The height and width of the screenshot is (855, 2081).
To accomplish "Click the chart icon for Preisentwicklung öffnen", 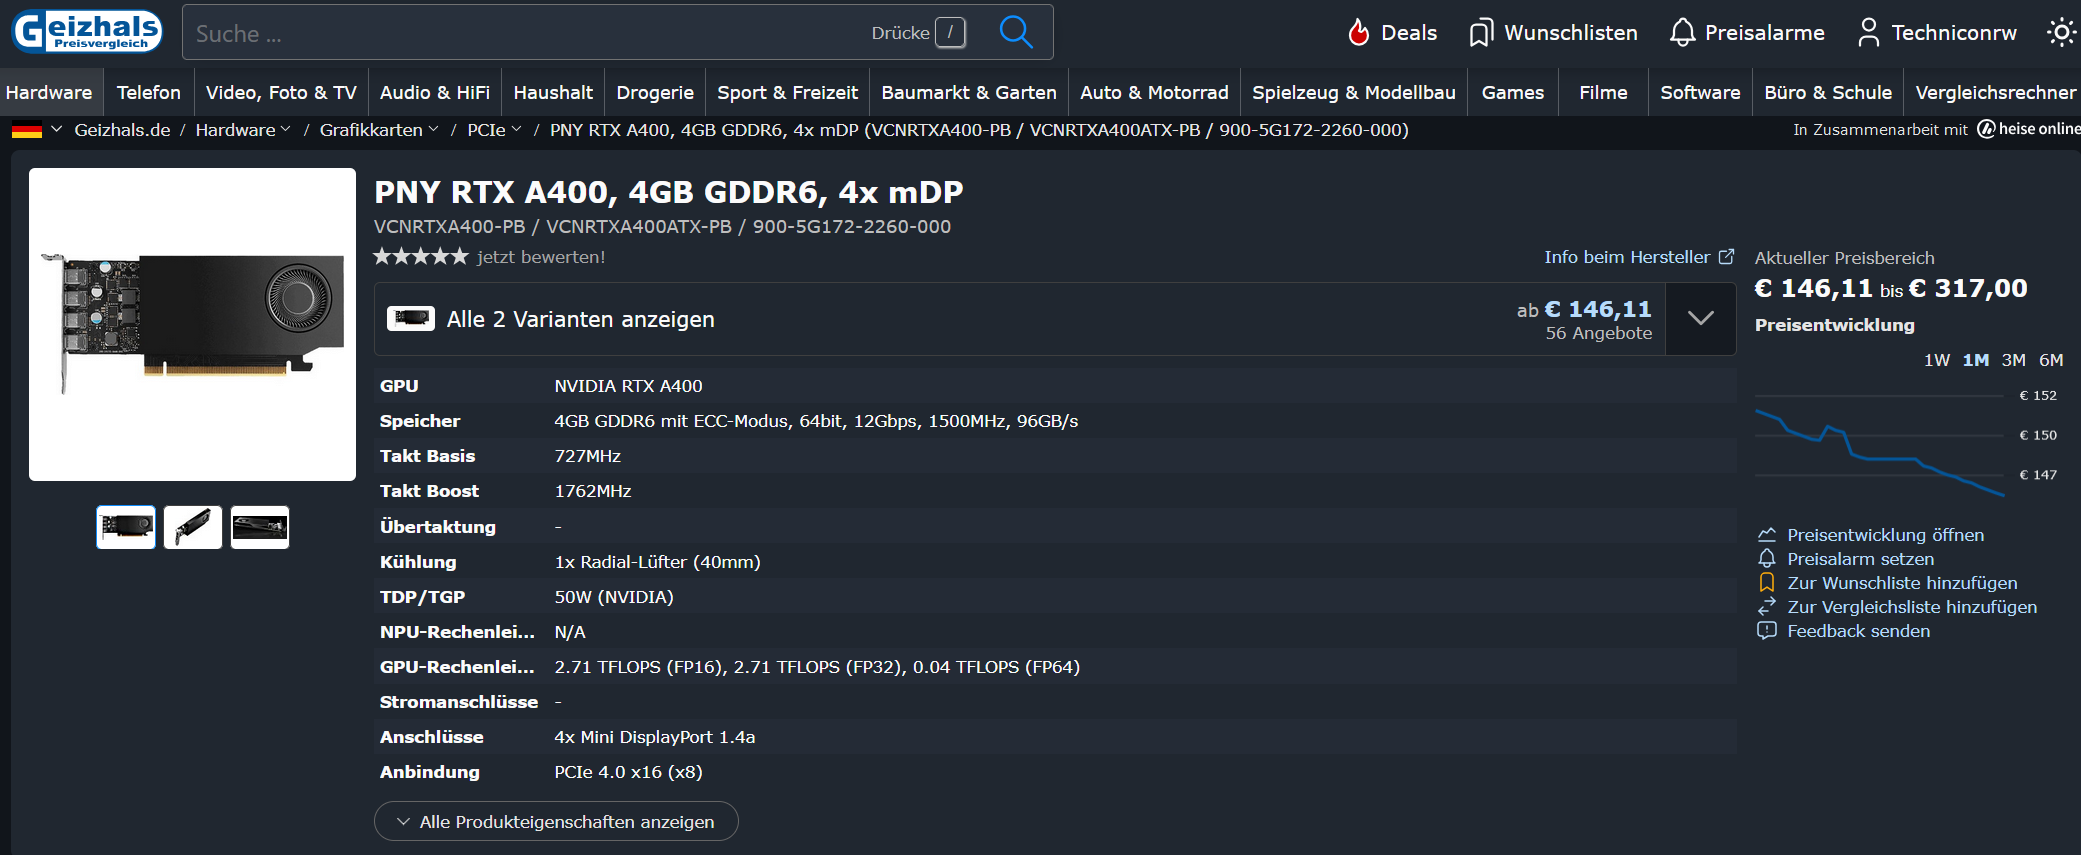I will (x=1767, y=535).
